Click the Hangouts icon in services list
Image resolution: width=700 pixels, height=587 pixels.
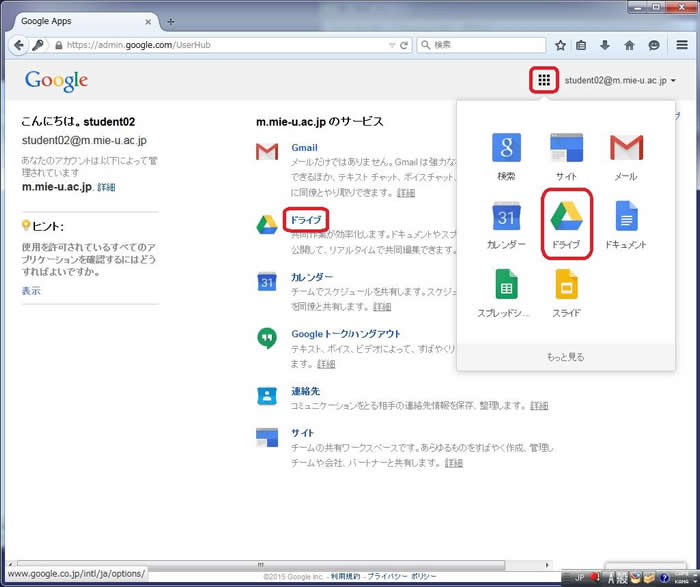[x=267, y=339]
